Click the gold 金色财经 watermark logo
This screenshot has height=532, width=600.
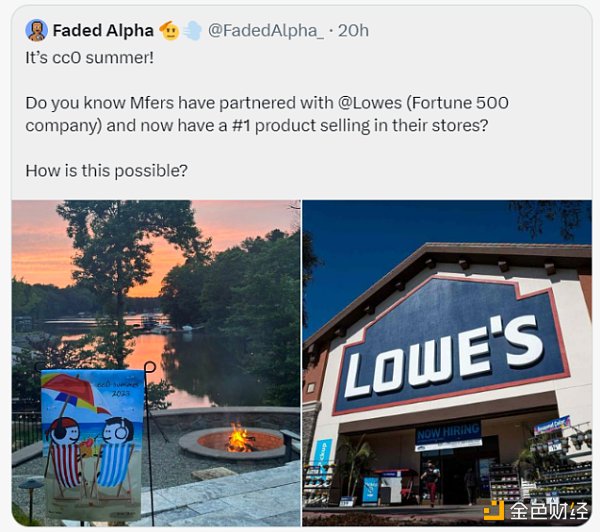pyautogui.click(x=493, y=510)
